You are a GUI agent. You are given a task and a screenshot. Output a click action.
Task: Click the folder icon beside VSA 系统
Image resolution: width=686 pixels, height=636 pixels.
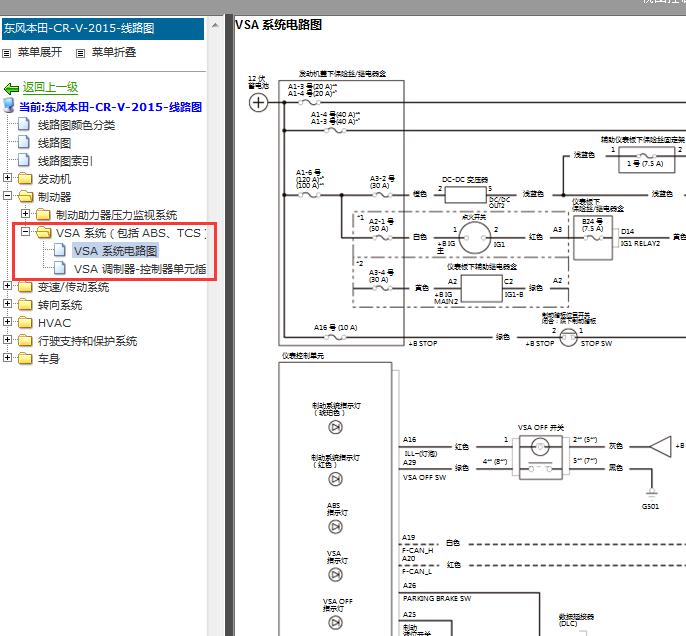point(43,232)
